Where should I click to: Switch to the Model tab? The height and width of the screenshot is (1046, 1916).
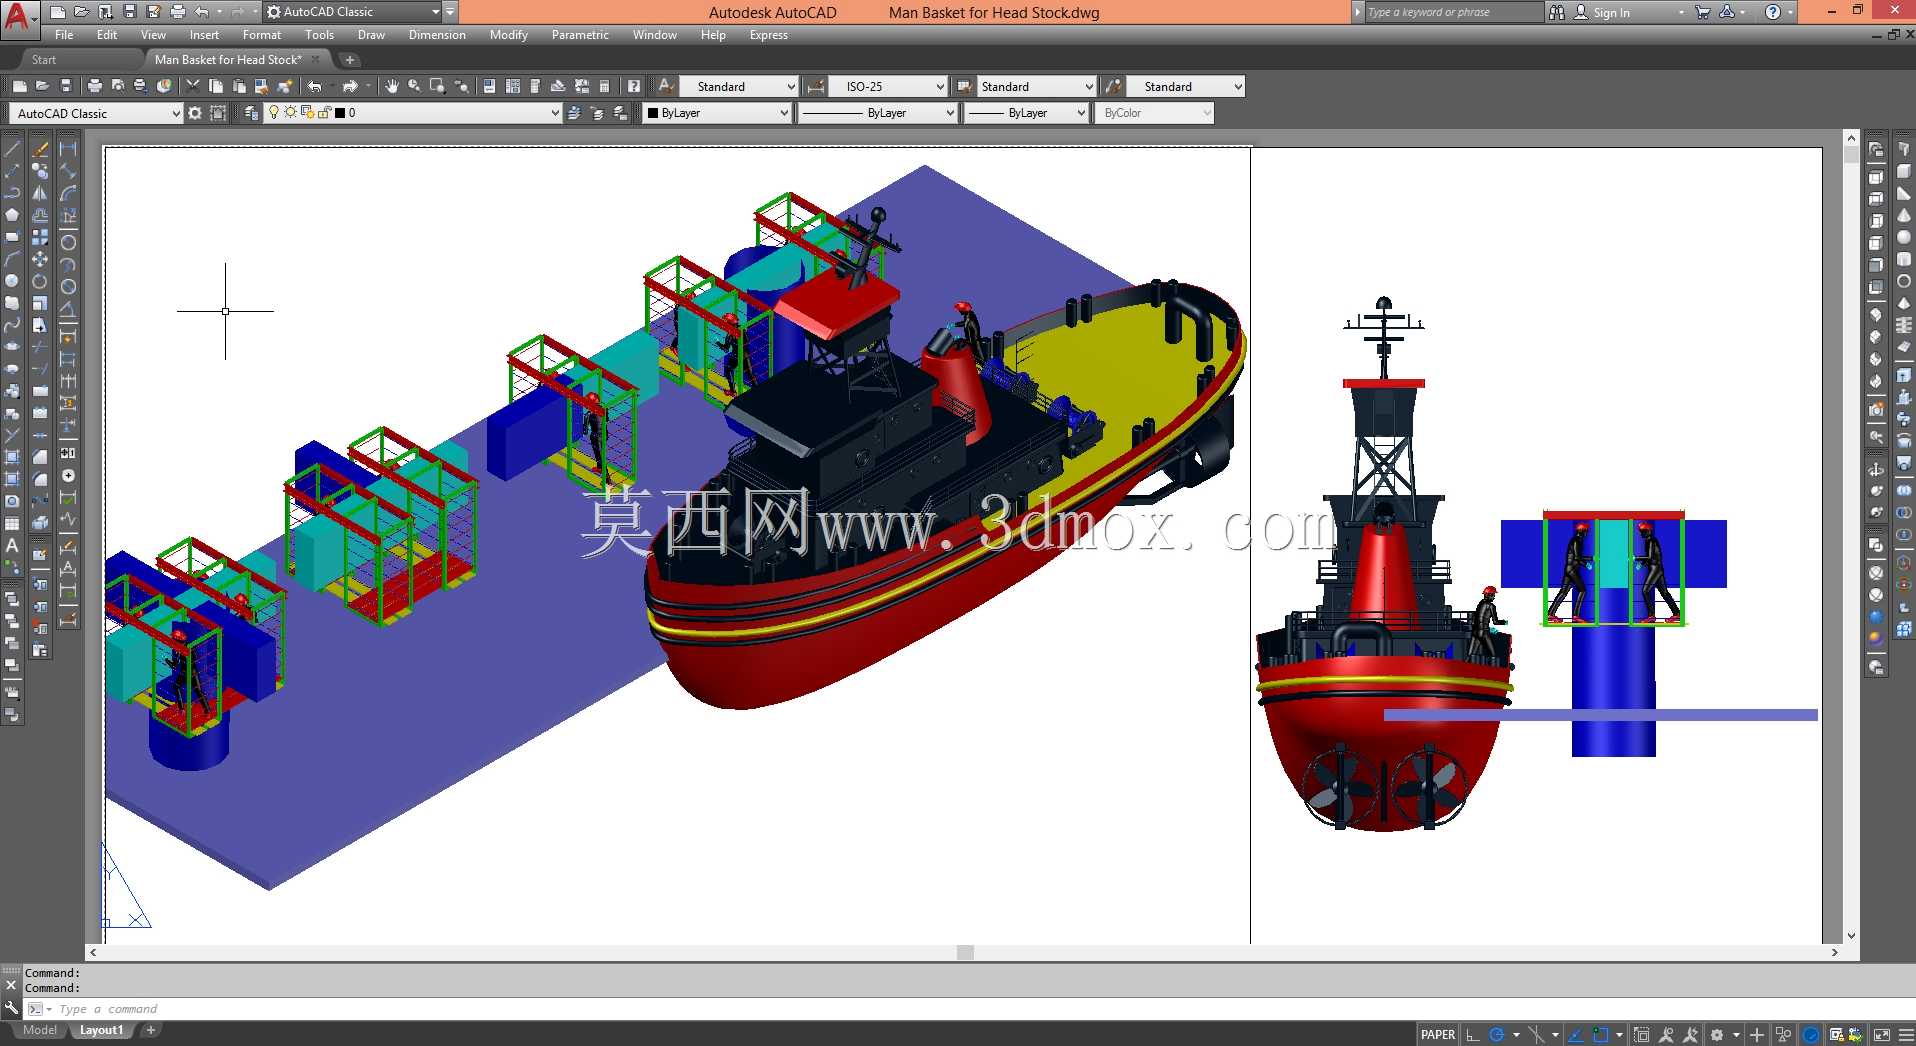[x=40, y=1030]
